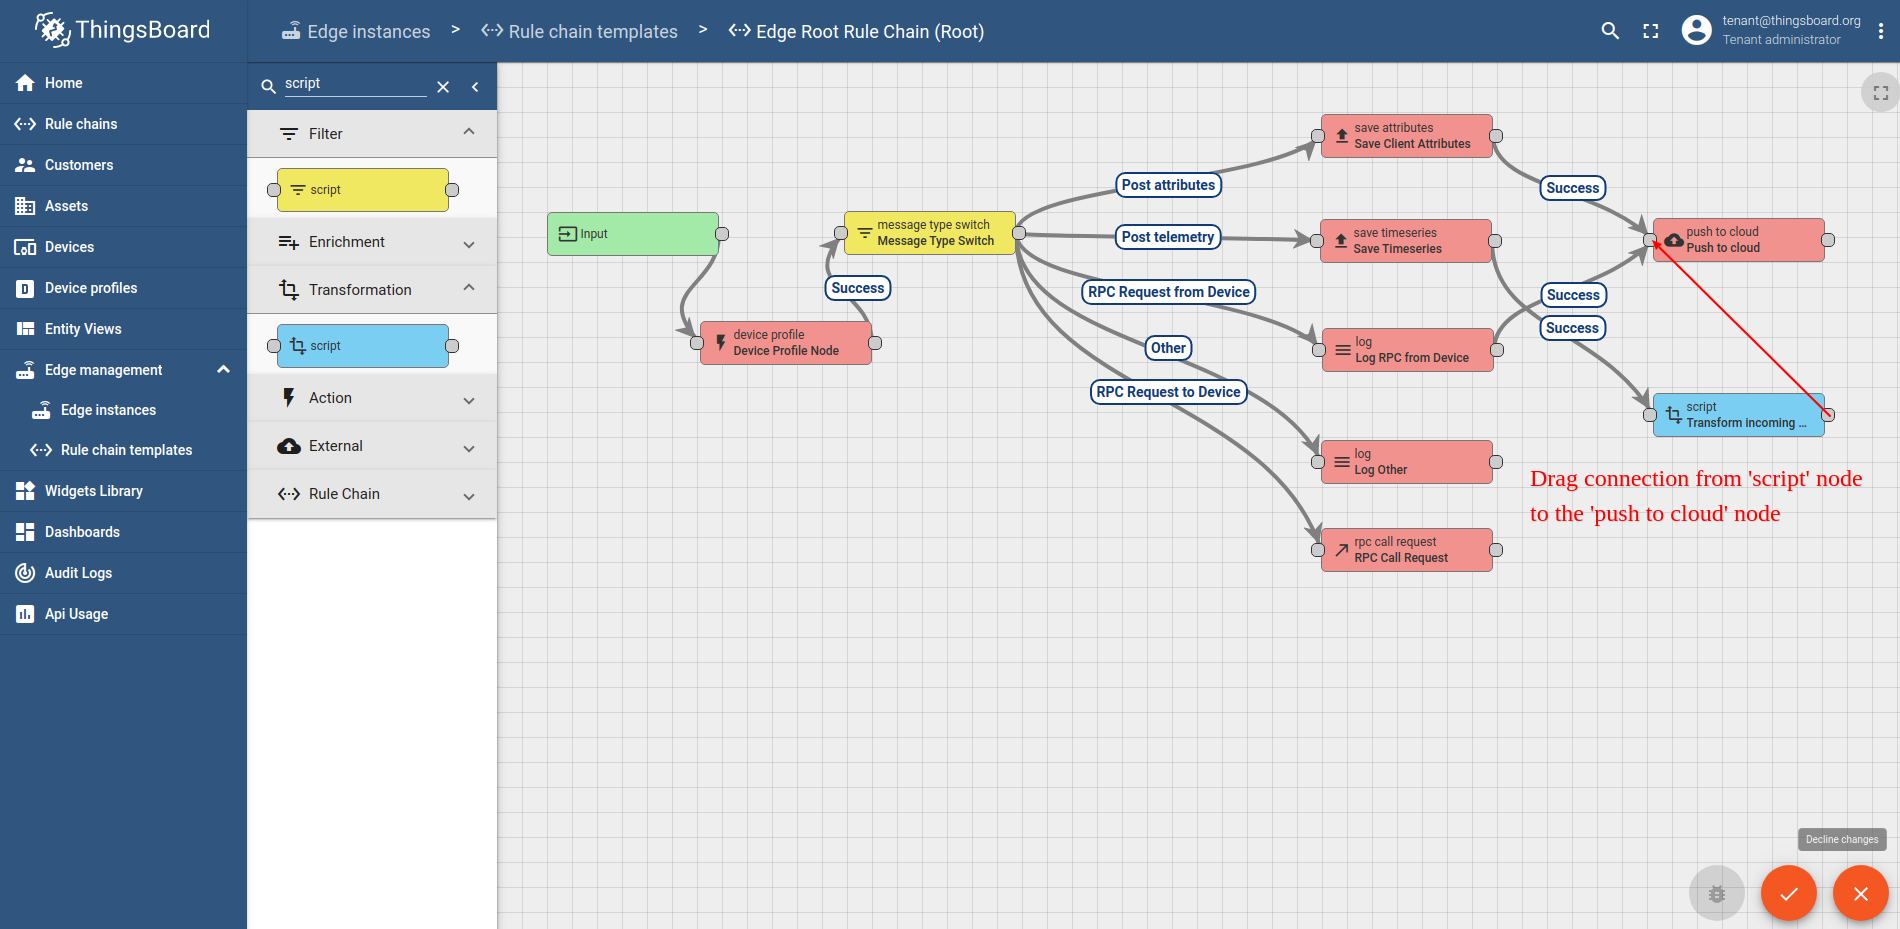Select yellow filter script node in library

tap(362, 190)
